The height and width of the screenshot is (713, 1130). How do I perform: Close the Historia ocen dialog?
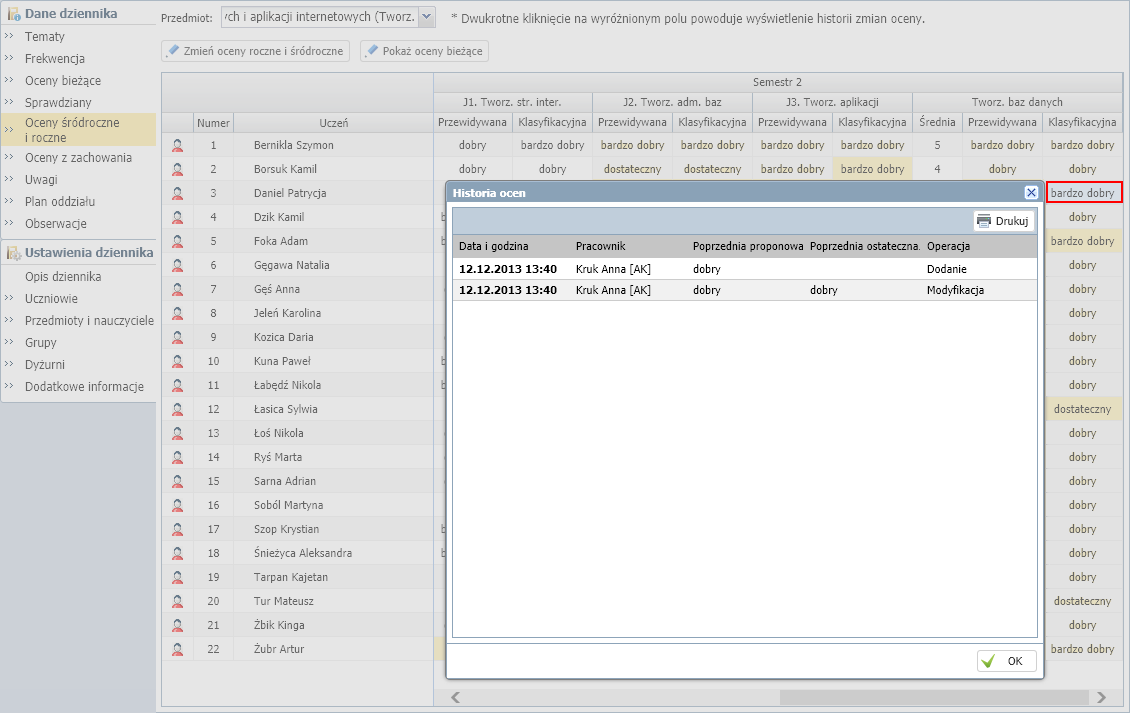click(1031, 192)
